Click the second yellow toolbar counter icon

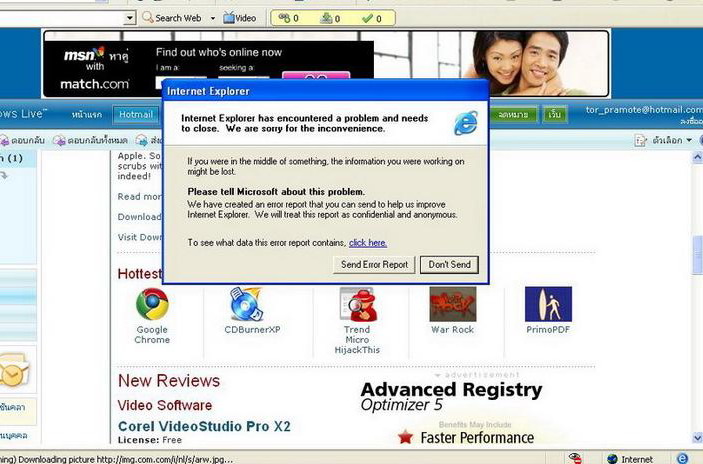tap(326, 18)
